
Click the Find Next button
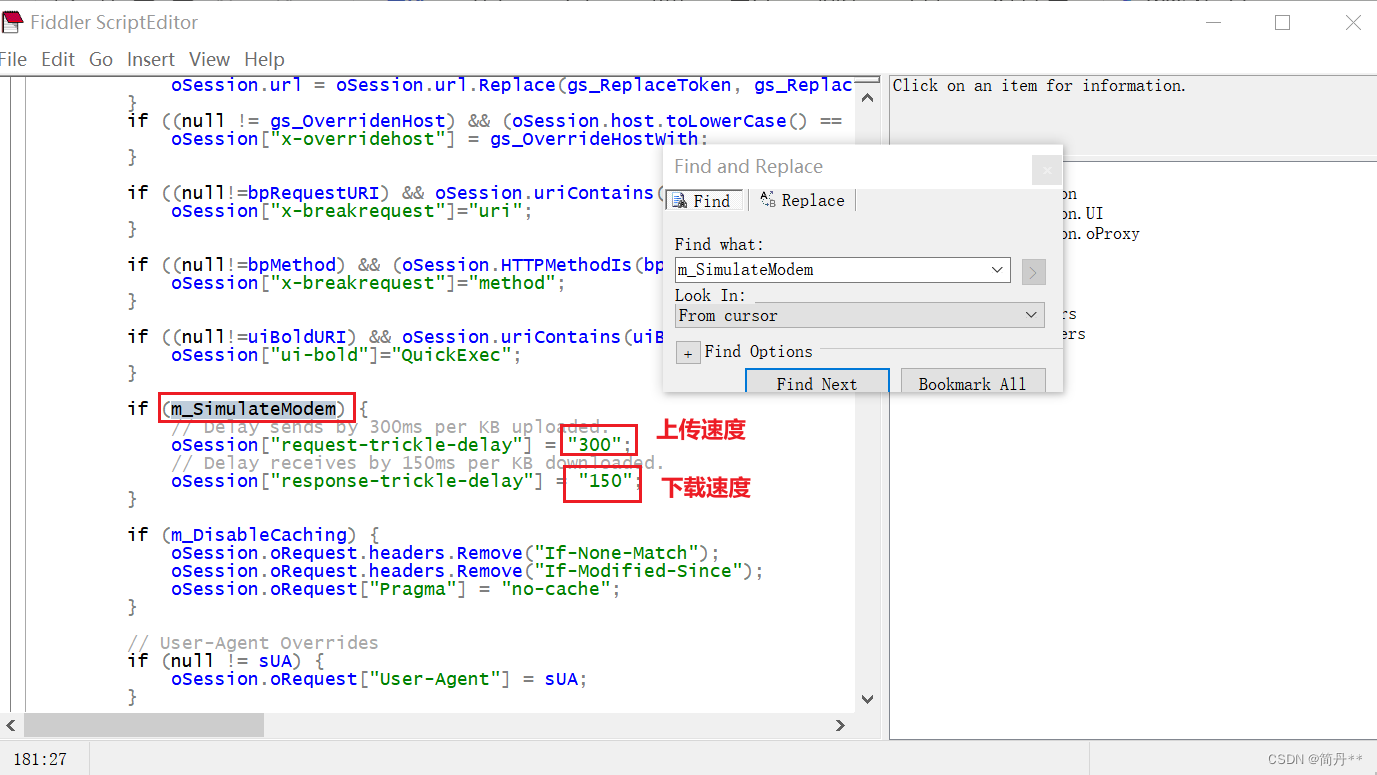817,383
